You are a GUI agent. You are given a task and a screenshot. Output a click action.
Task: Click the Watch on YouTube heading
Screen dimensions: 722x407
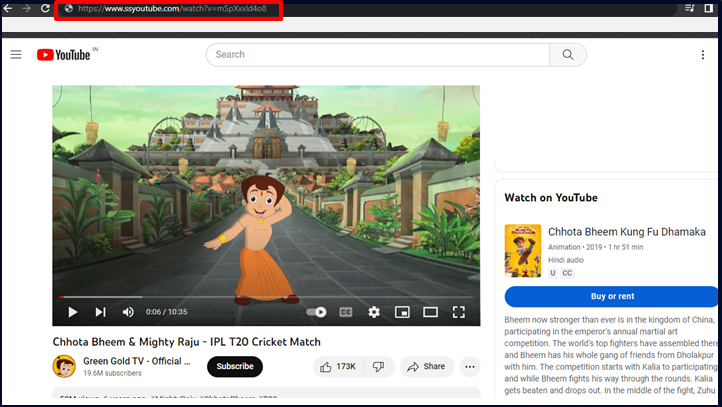click(551, 198)
